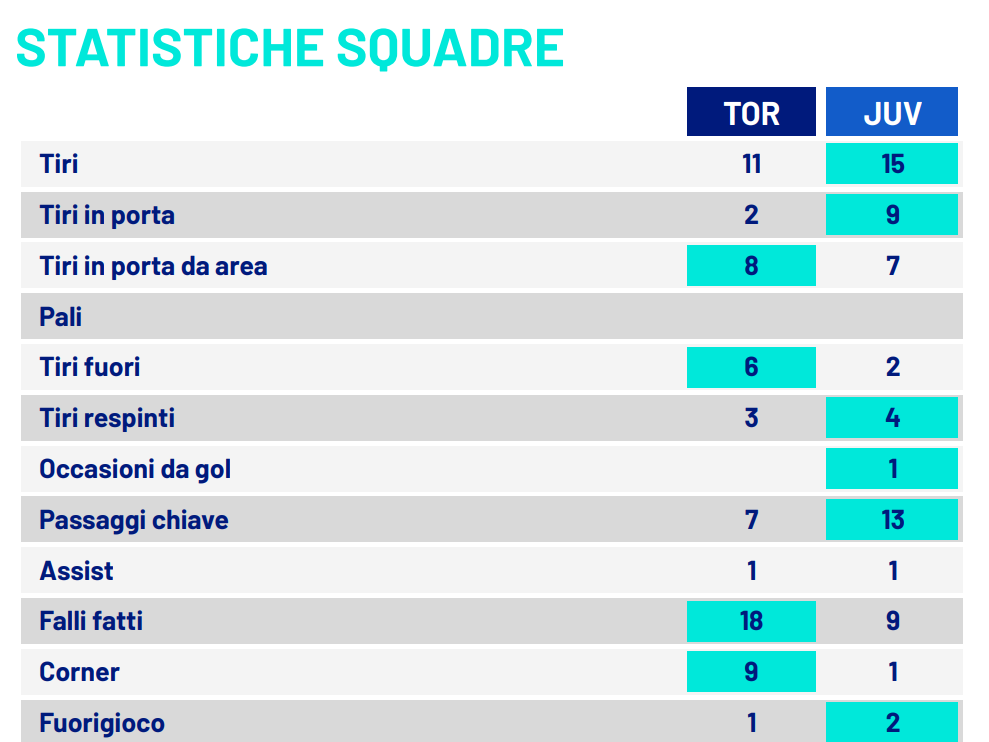Viewport: 989px width, 742px height.
Task: Select JUV's highlighted Passaggi chiave value 13
Action: point(892,520)
